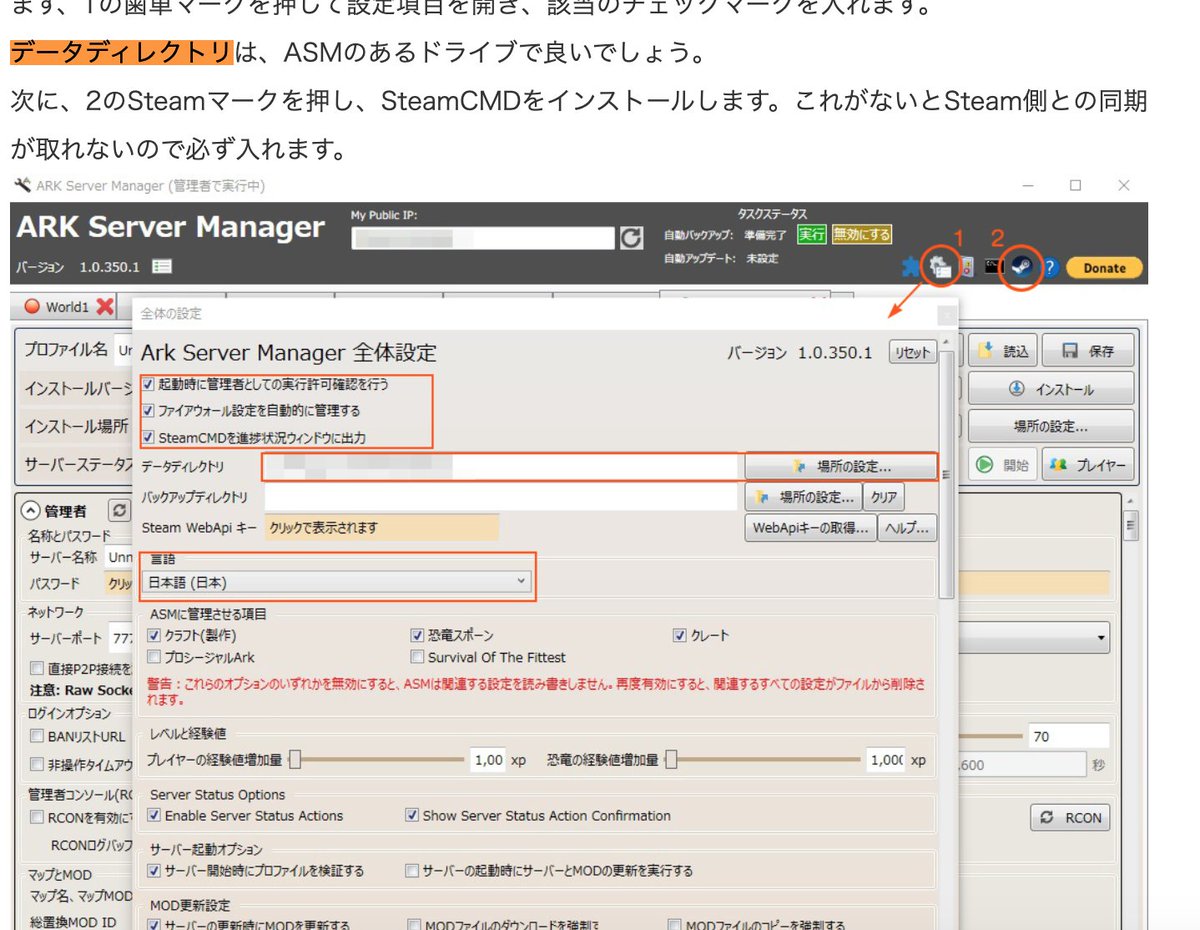Click the field showing value 70
This screenshot has height=930, width=1200.
click(x=1068, y=736)
